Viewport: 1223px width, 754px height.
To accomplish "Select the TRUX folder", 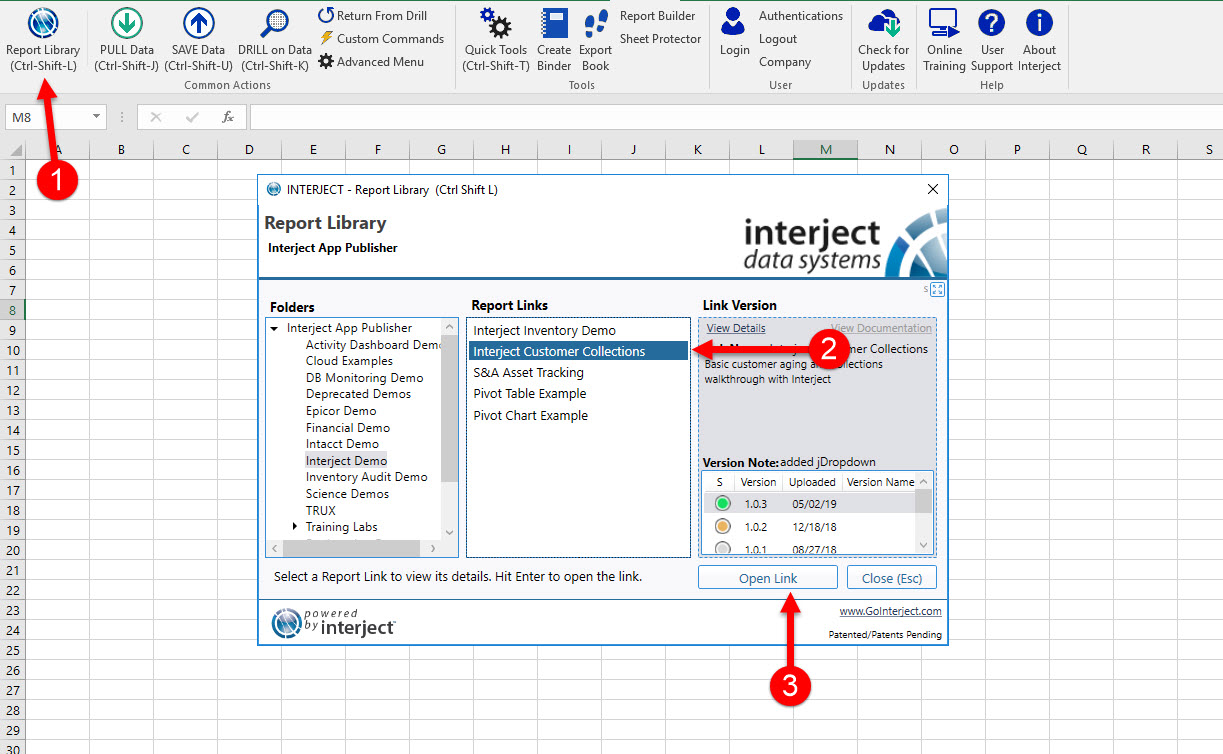I will click(x=321, y=511).
